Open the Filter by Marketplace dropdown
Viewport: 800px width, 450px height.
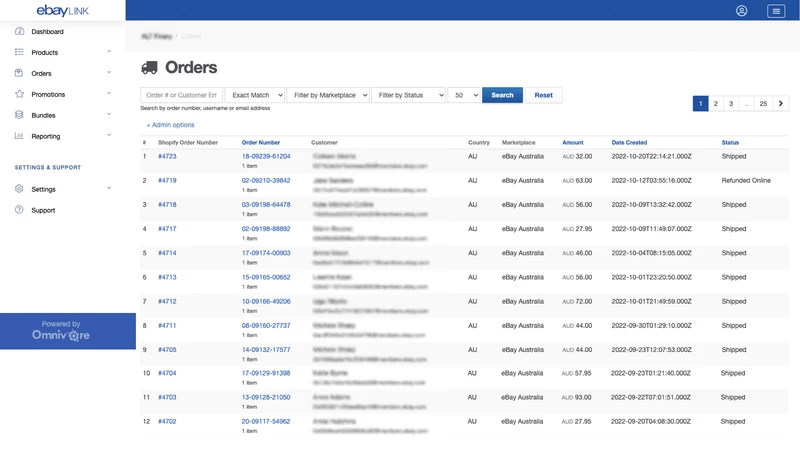coord(328,95)
